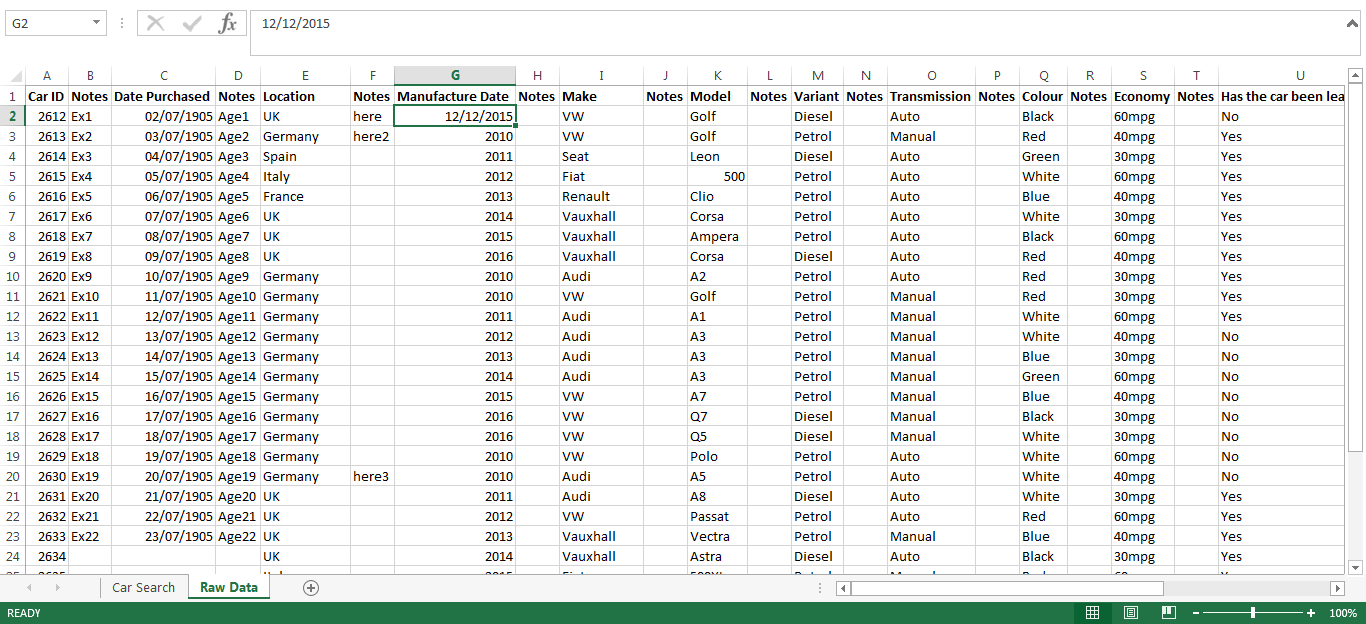Click the Polo model cell
This screenshot has width=1366, height=624.
[717, 456]
